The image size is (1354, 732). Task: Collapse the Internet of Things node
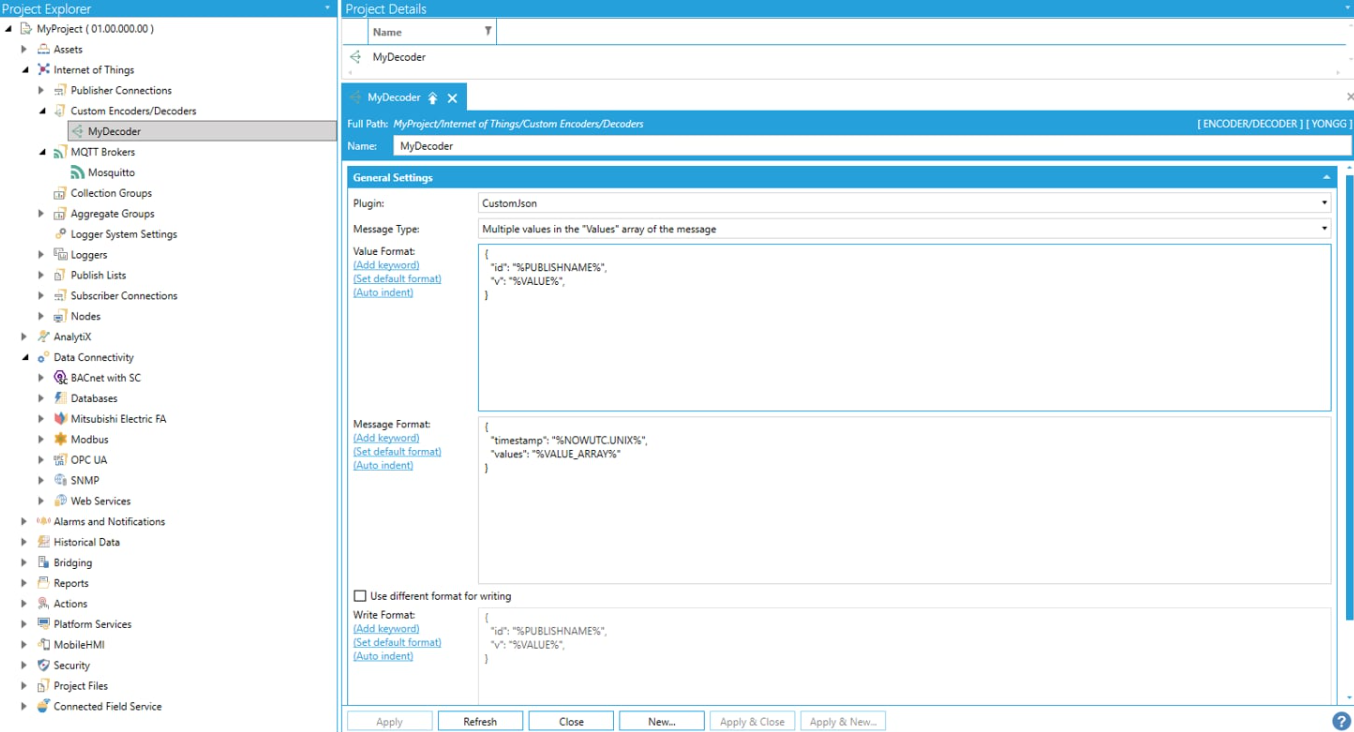click(25, 70)
